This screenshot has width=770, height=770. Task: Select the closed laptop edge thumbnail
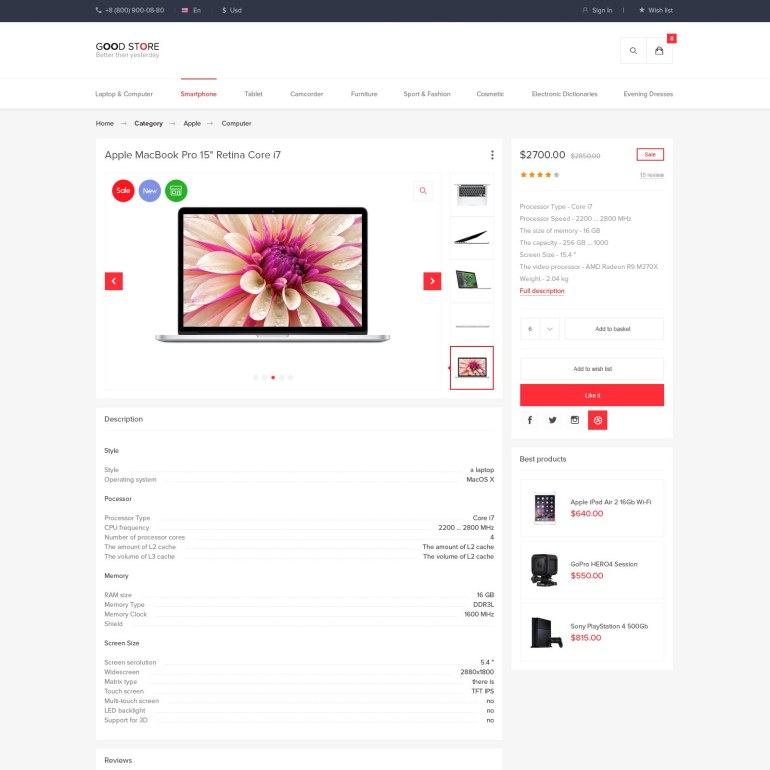pyautogui.click(x=471, y=325)
